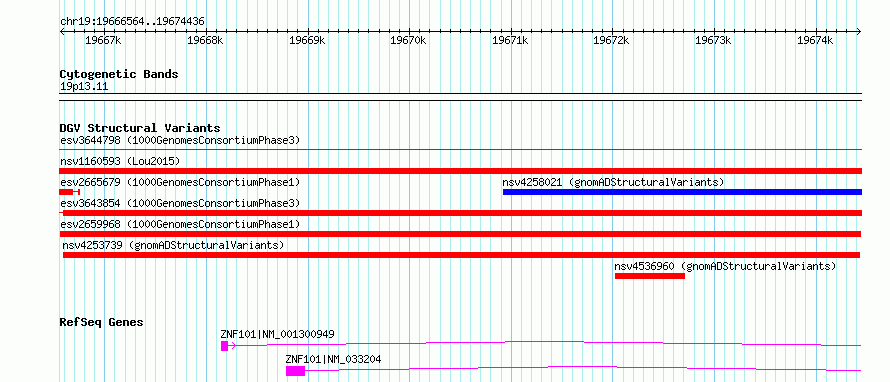Click the chr19:19666564..19674436 coordinate label

click(x=132, y=22)
